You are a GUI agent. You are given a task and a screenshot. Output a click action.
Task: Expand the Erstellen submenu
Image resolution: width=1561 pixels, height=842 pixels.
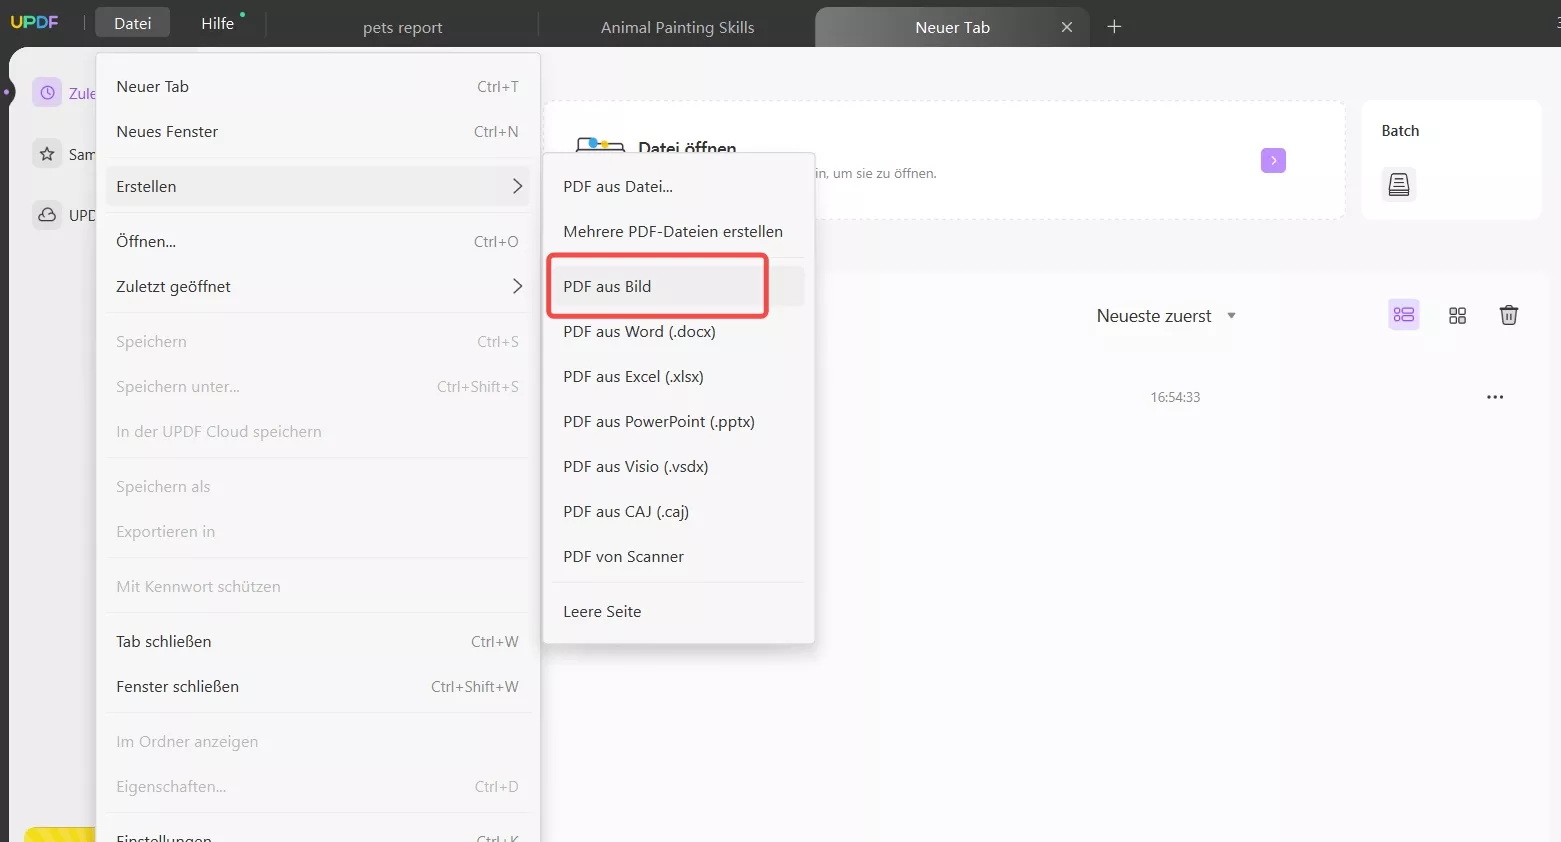pos(317,186)
